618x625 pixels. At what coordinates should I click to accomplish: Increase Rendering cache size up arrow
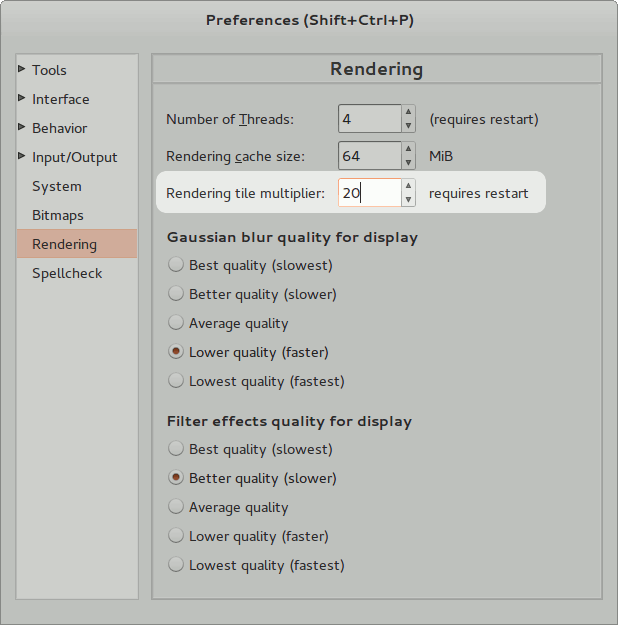click(x=408, y=149)
